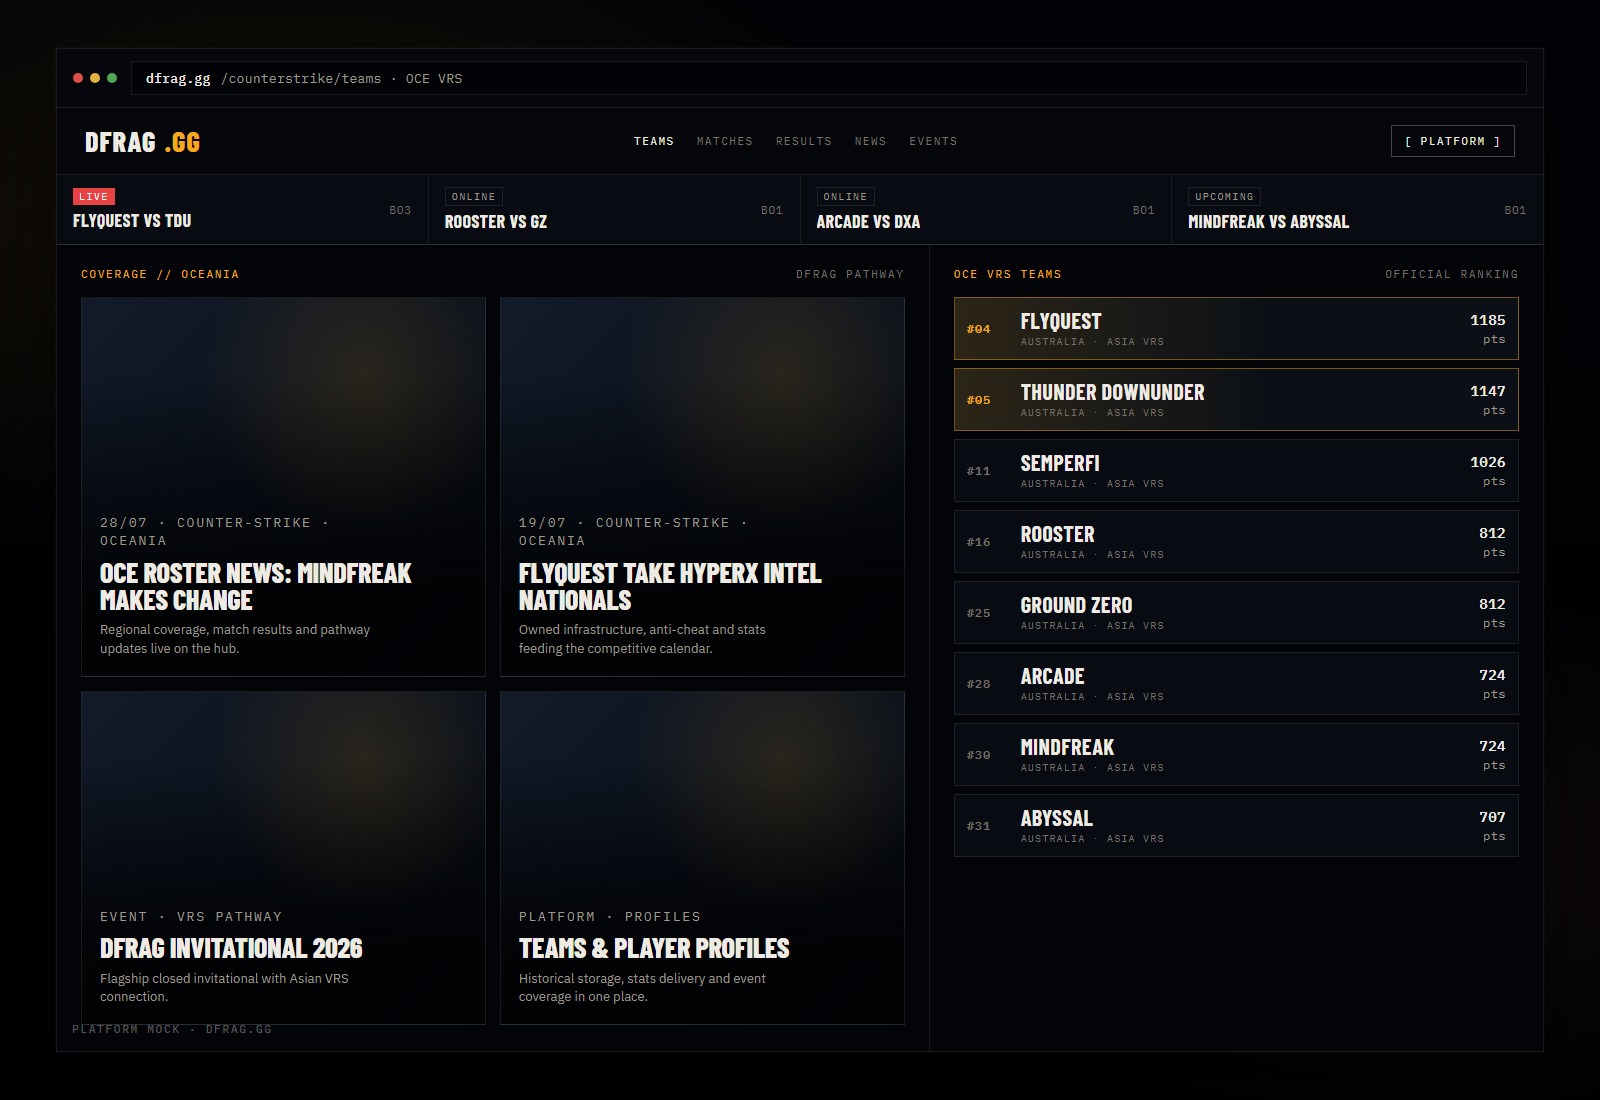Open the ROOSTER VS GZ match
This screenshot has width=1600, height=1100.
[x=614, y=210]
